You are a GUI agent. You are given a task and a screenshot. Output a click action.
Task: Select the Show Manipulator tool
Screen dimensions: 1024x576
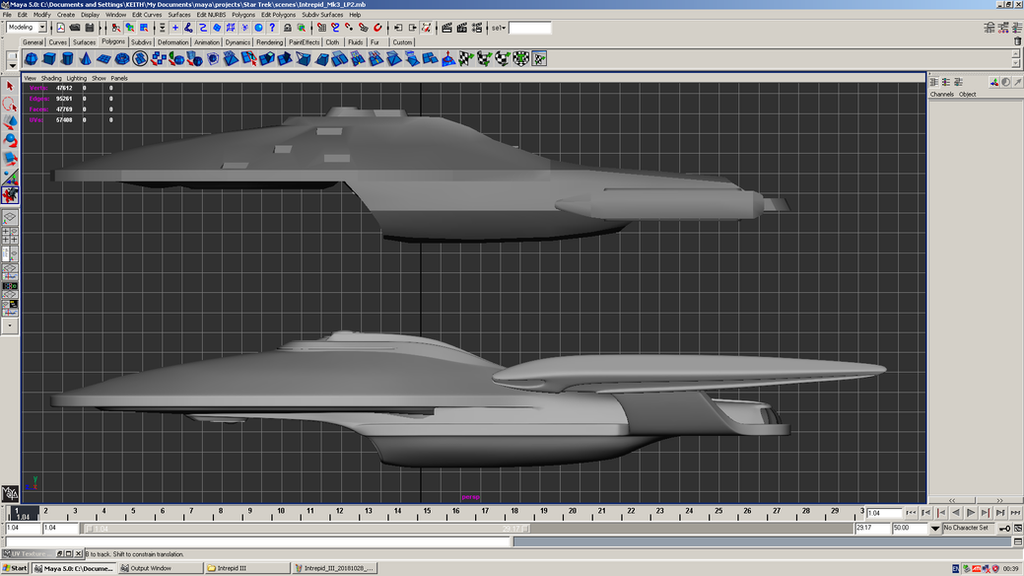[10, 176]
